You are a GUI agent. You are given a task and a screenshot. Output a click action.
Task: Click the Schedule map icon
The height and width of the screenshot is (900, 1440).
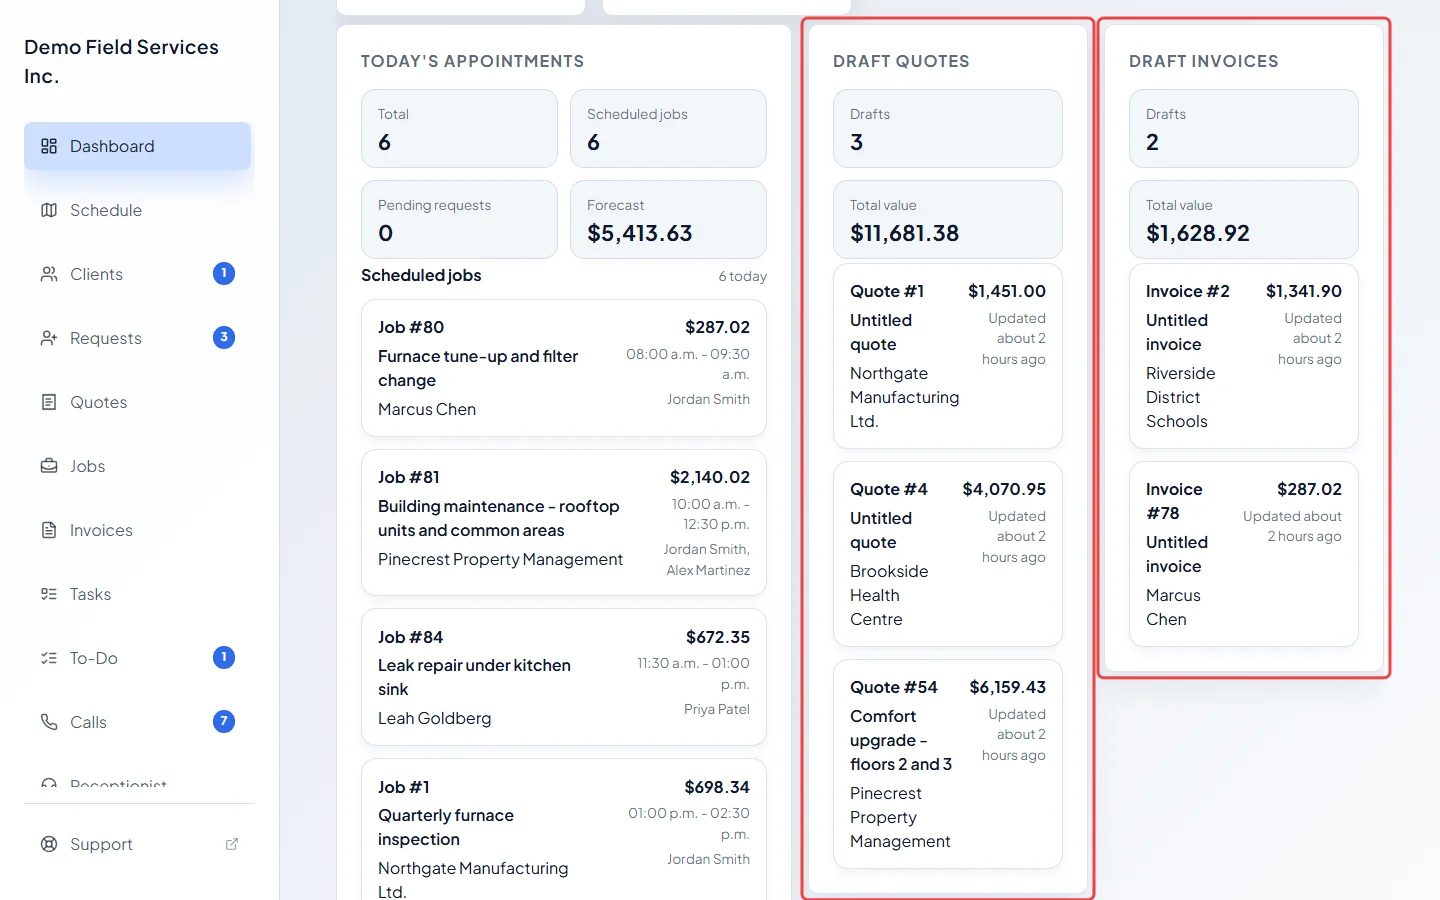click(x=49, y=210)
